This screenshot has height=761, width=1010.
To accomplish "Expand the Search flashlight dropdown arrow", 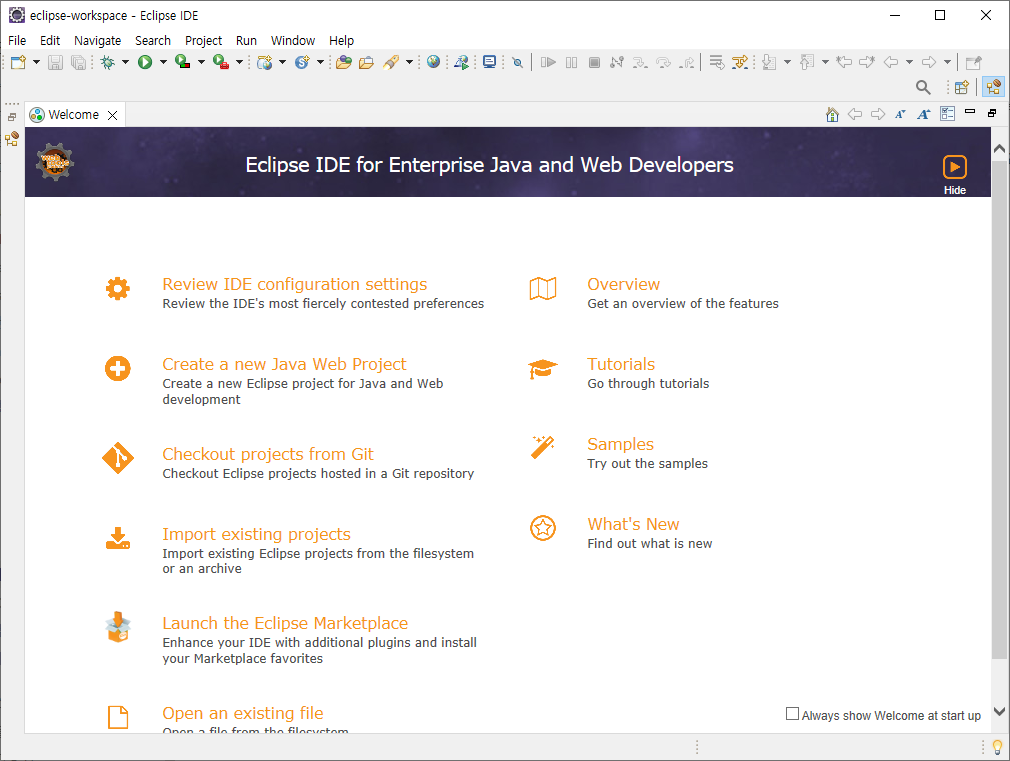I will pyautogui.click(x=409, y=63).
